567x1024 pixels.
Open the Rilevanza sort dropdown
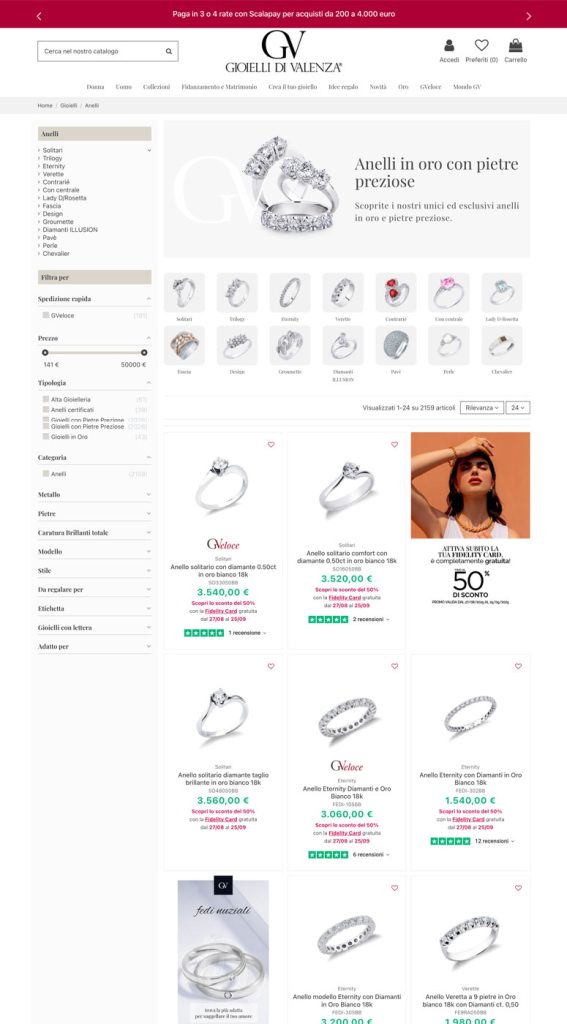481,408
